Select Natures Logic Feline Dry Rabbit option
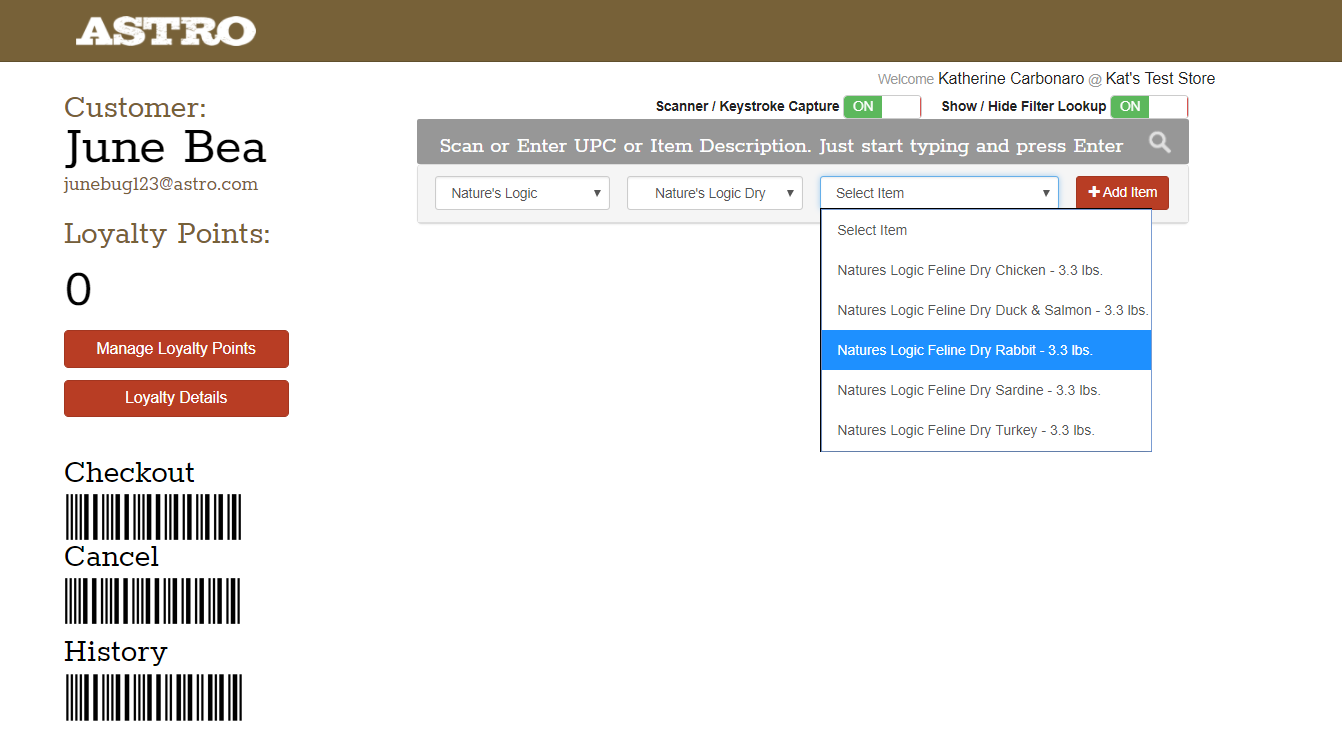 986,350
